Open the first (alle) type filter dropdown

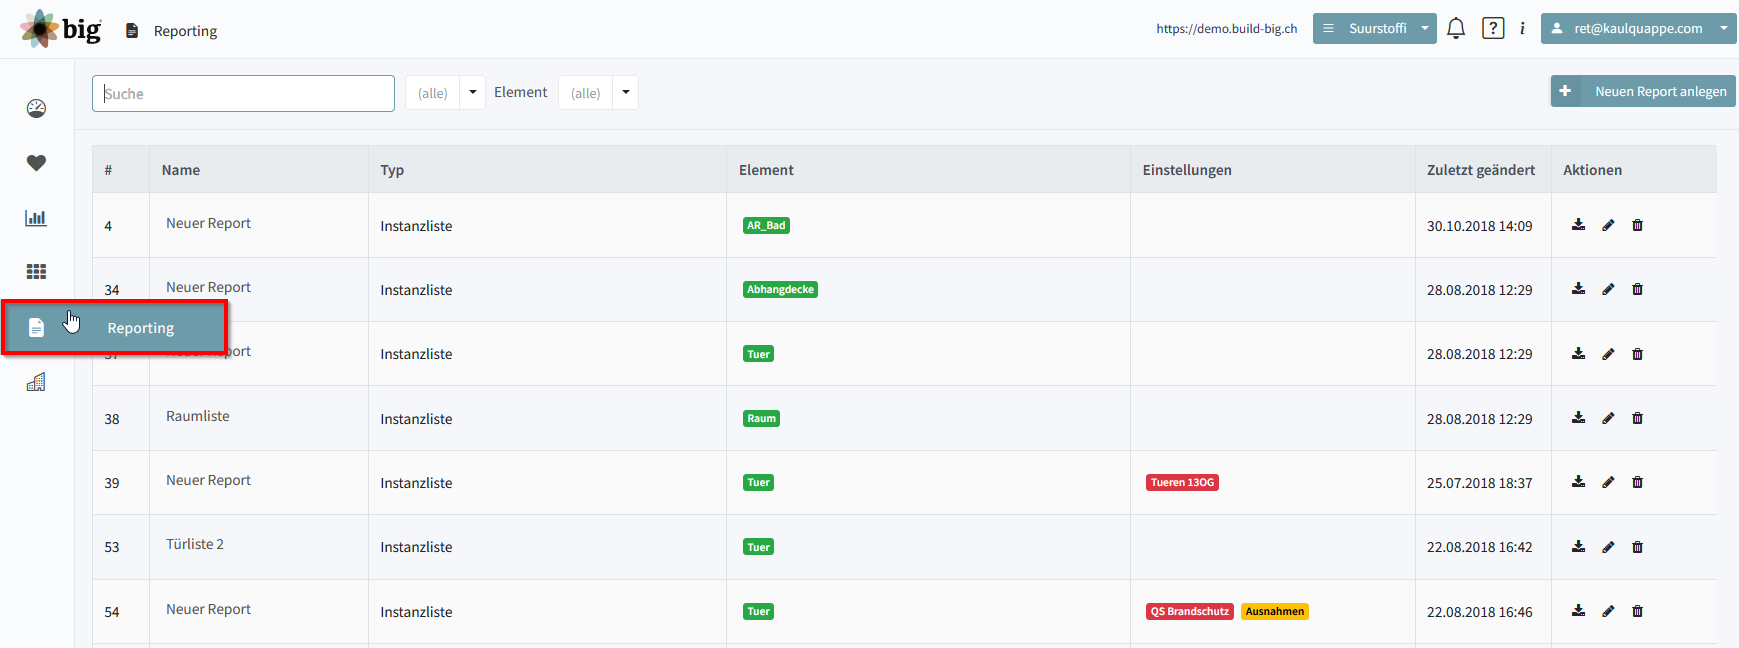(x=445, y=92)
